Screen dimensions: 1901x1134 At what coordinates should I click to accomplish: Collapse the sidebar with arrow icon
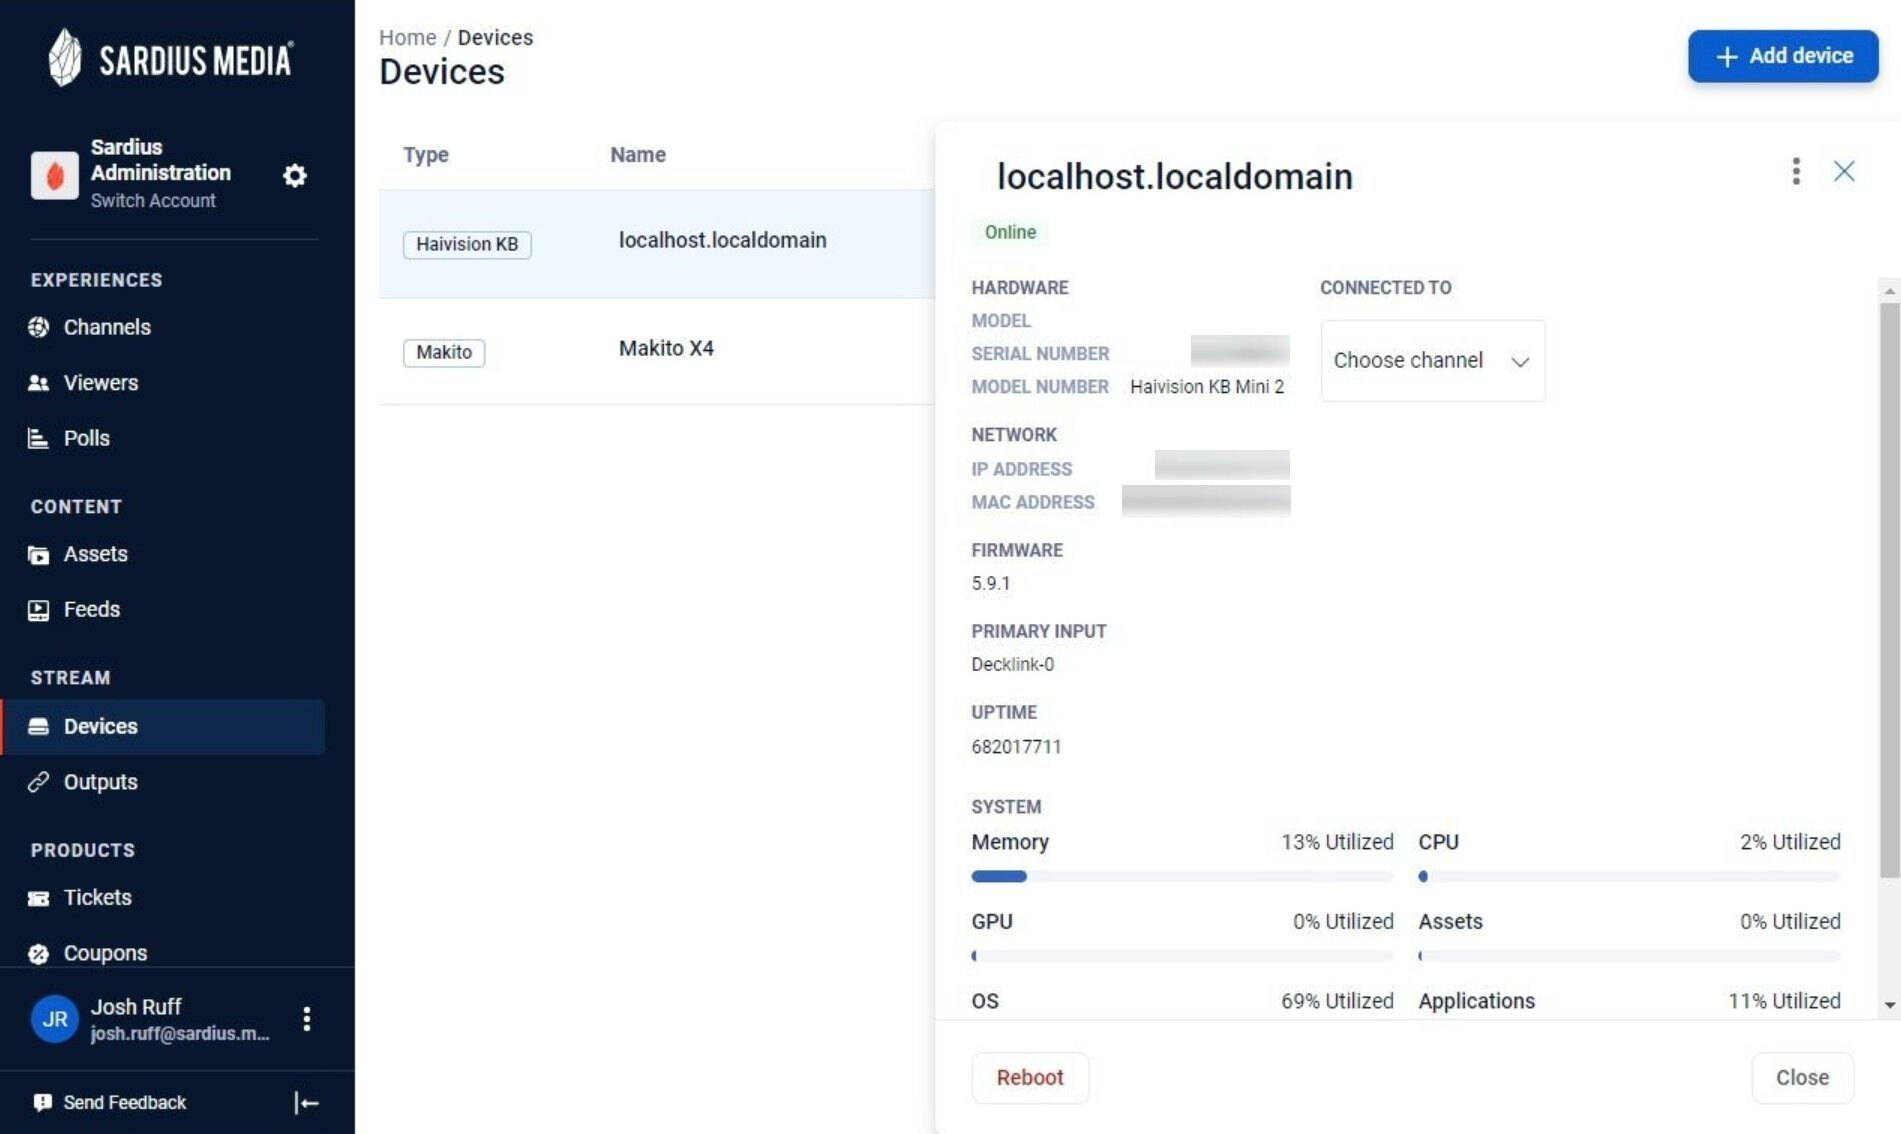coord(306,1103)
